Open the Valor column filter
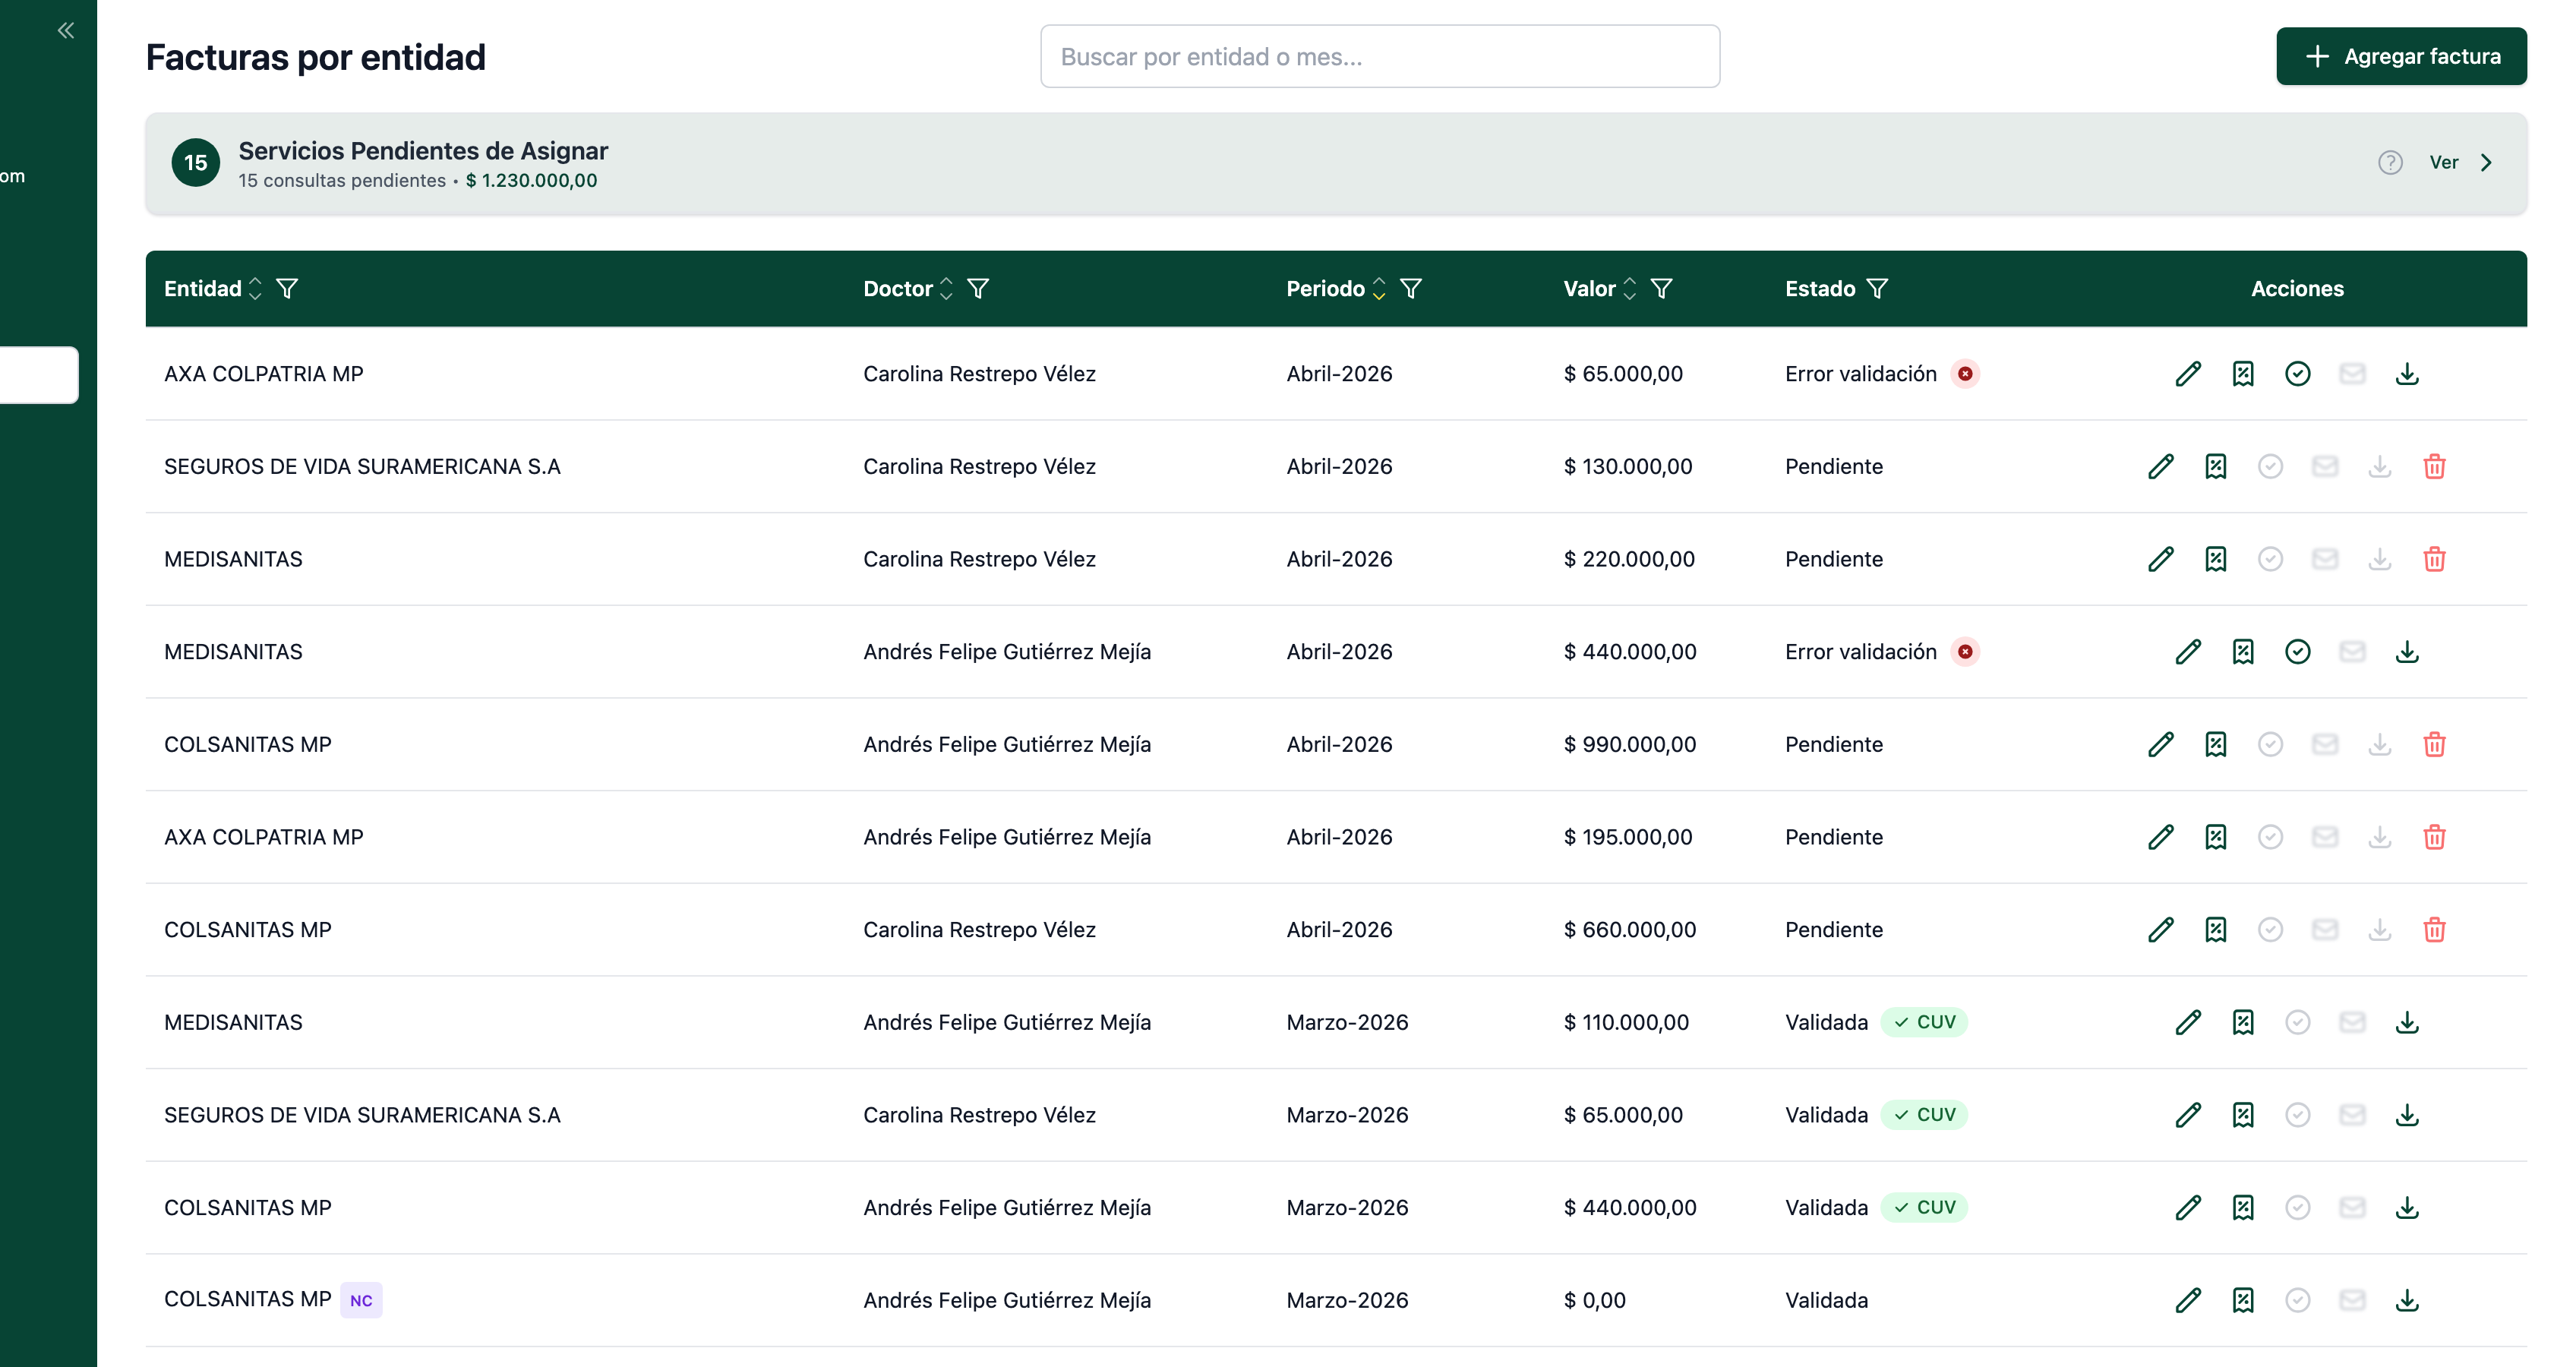The image size is (2576, 1367). (1661, 289)
